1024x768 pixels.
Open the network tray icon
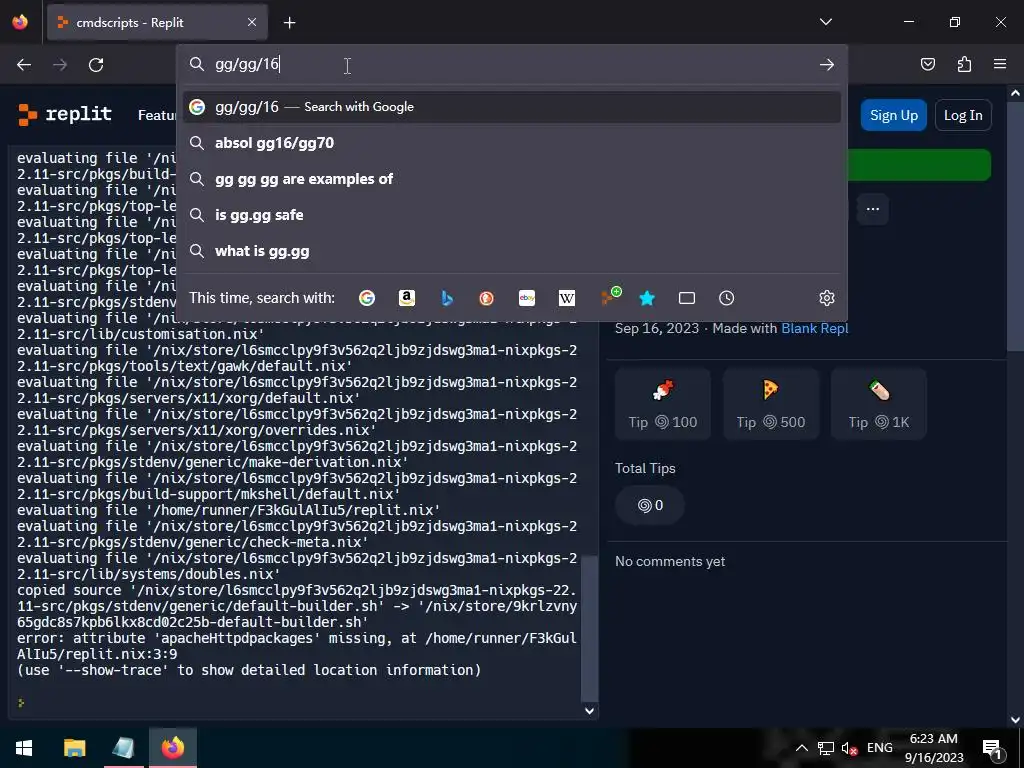[825, 748]
